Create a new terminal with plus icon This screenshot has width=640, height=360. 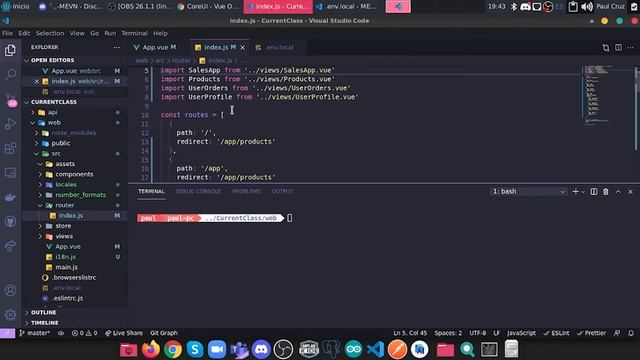click(575, 191)
